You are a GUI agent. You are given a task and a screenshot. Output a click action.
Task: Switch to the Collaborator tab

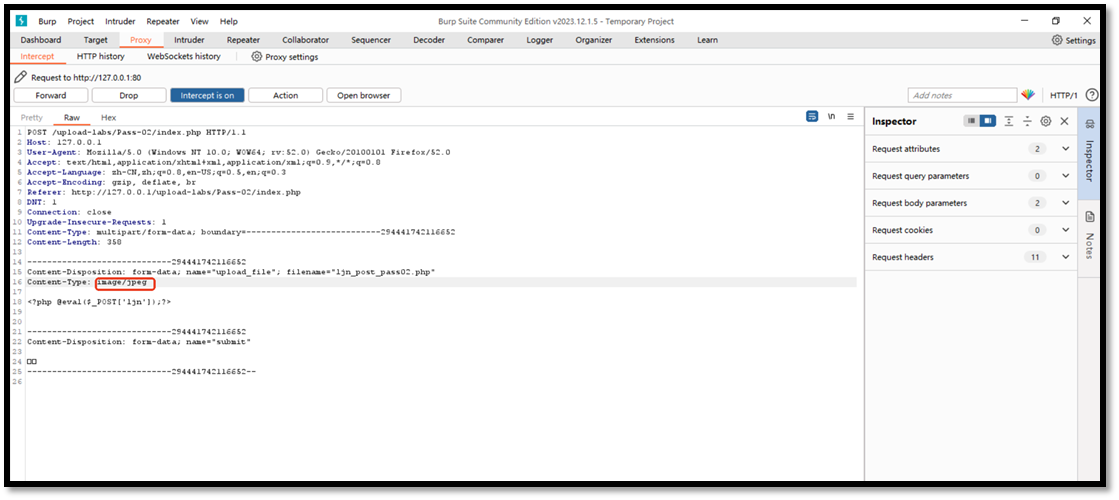(305, 40)
